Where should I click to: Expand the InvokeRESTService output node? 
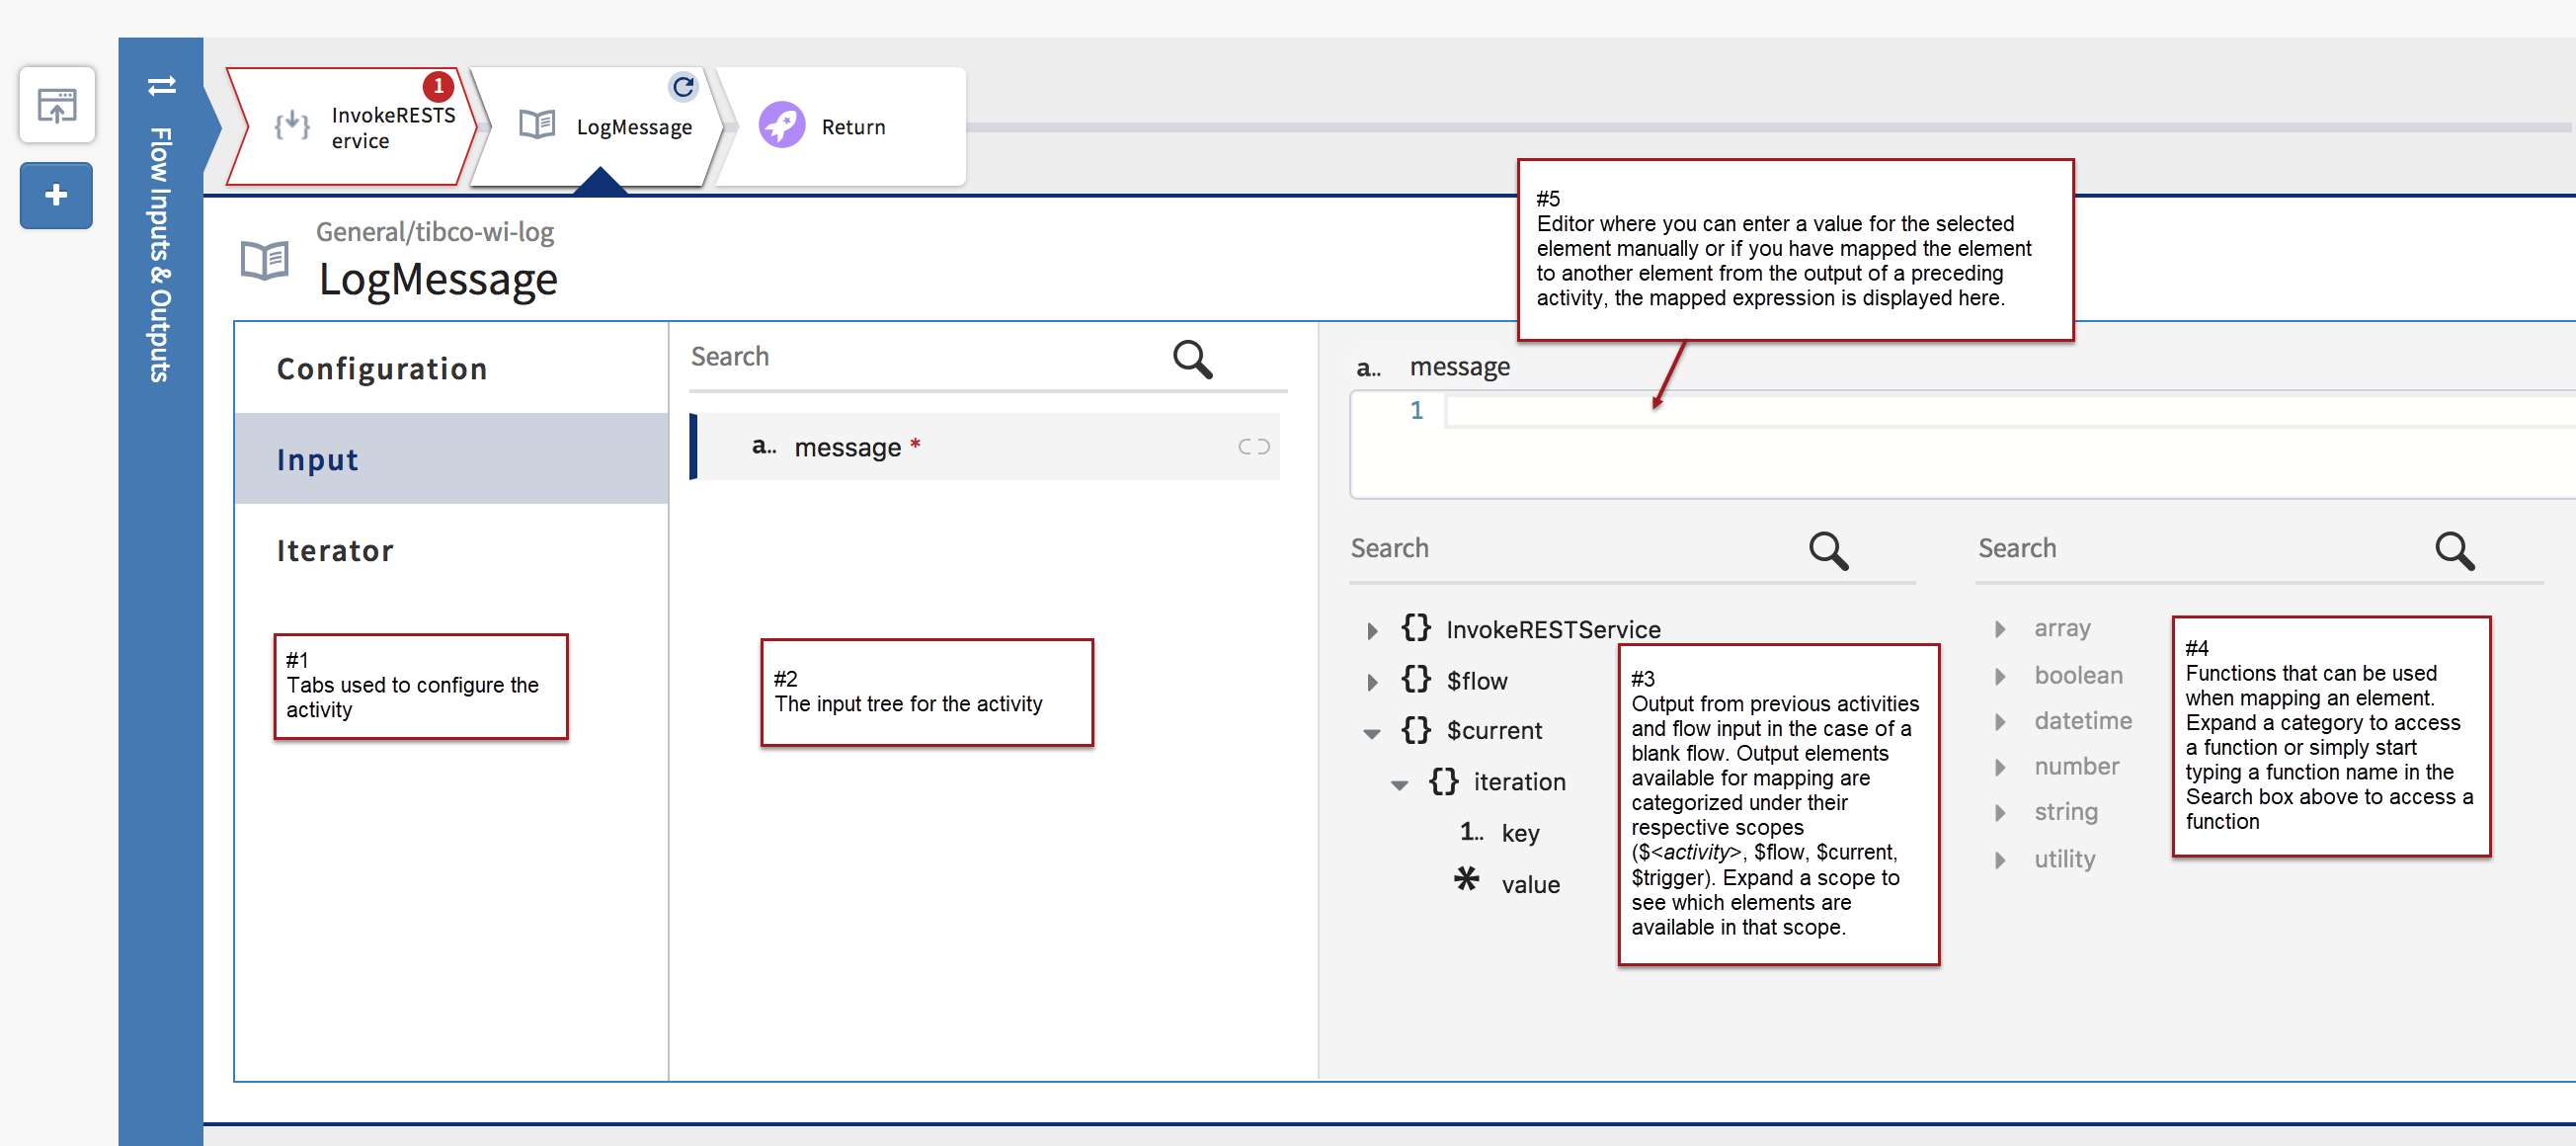point(1372,631)
